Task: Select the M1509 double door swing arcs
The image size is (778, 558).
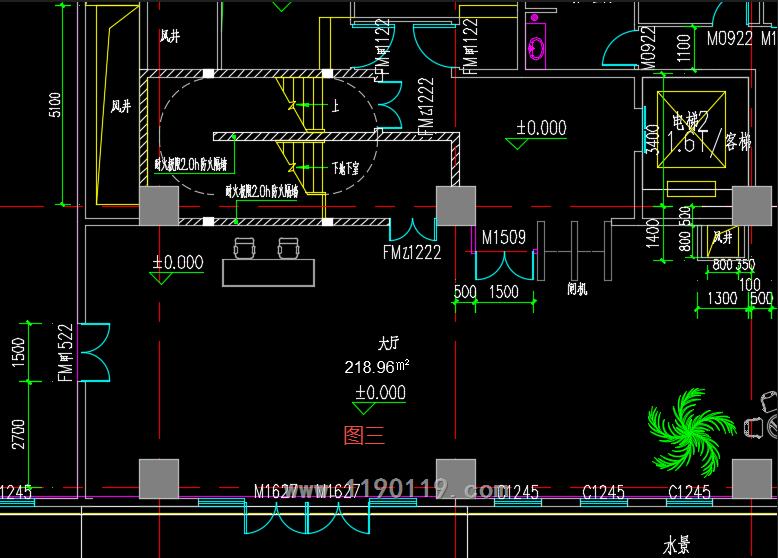Action: [504, 264]
